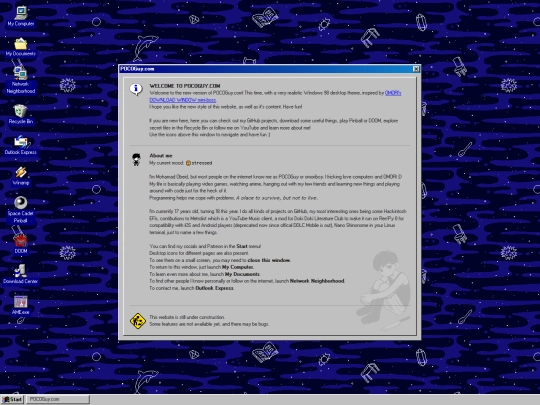Image resolution: width=540 pixels, height=405 pixels.
Task: Launch Space Cadet Pinball icon
Action: pos(21,210)
